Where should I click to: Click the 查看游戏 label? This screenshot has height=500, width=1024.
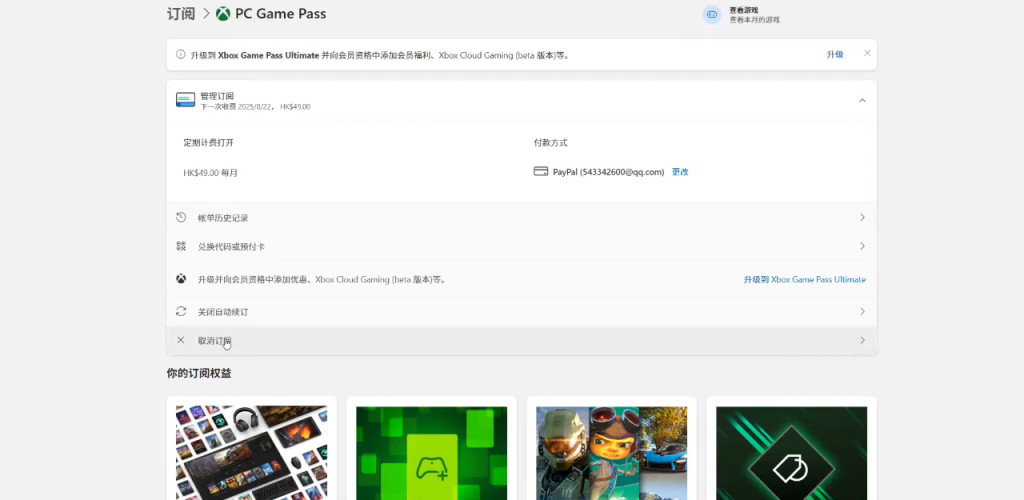coord(744,10)
